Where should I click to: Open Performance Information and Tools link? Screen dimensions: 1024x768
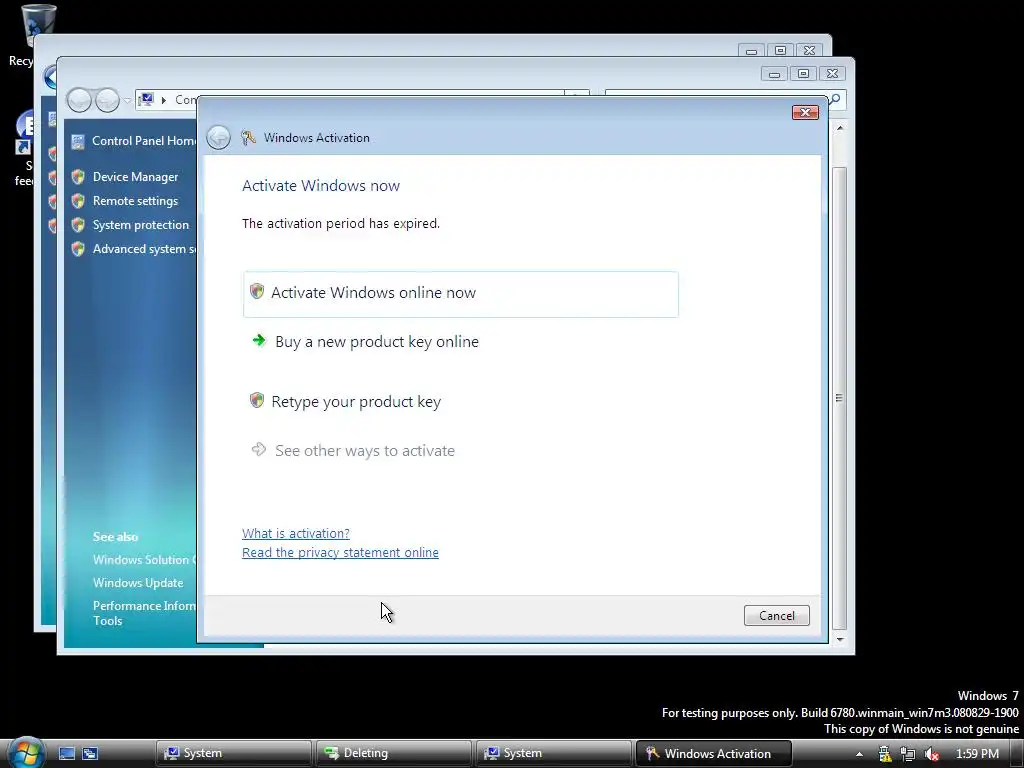coord(144,613)
